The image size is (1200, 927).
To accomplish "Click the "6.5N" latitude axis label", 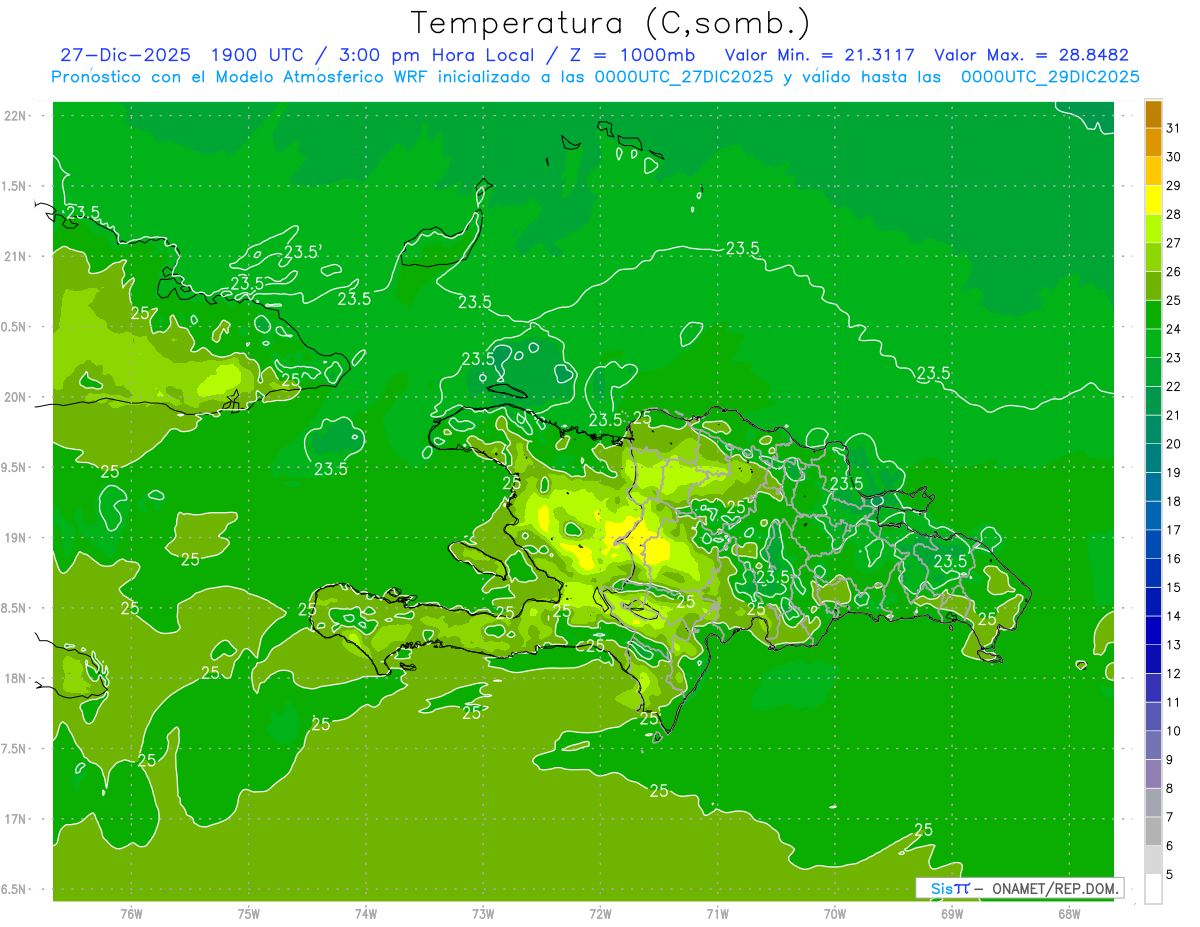I will click(15, 889).
